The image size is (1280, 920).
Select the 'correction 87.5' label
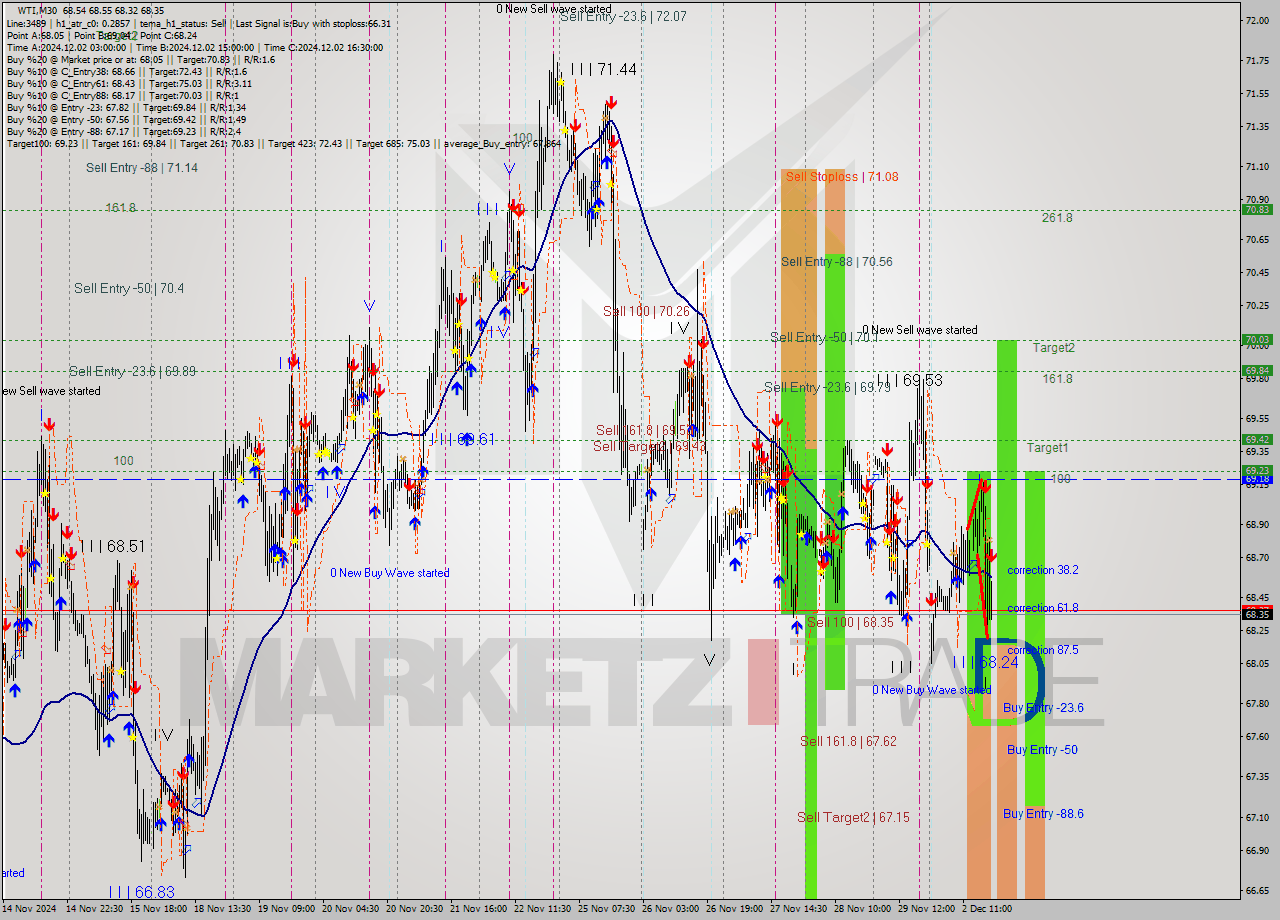click(x=1042, y=650)
